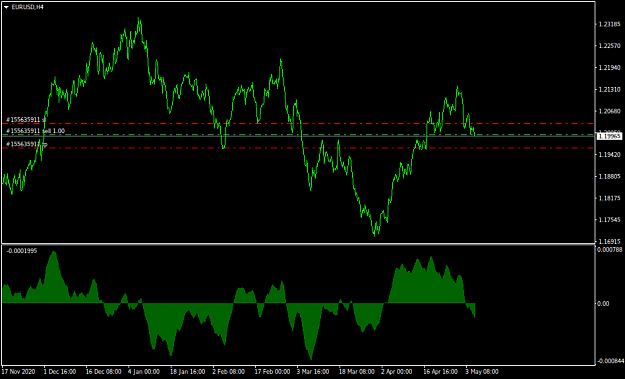This screenshot has width=625, height=379.
Task: Click the EURUSD,H4 chart title
Action: (x=28, y=7)
